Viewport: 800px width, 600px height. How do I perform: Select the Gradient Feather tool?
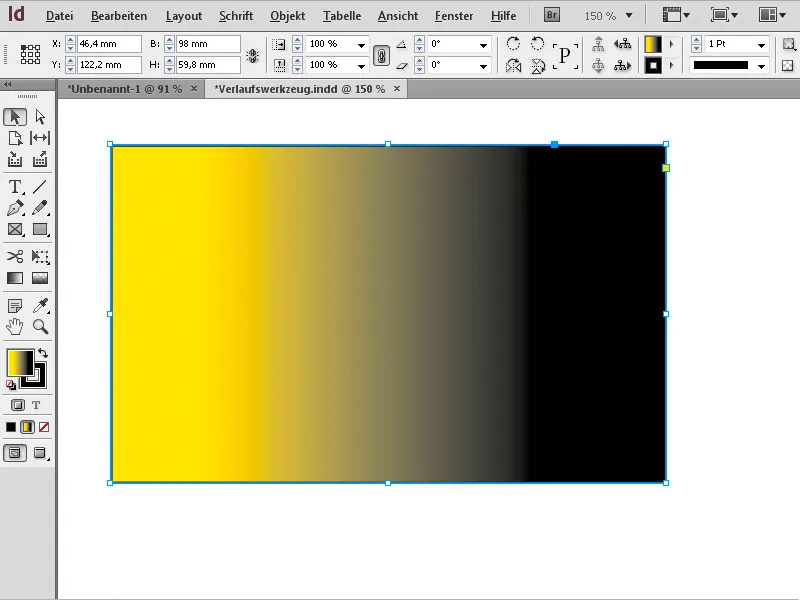[40, 278]
